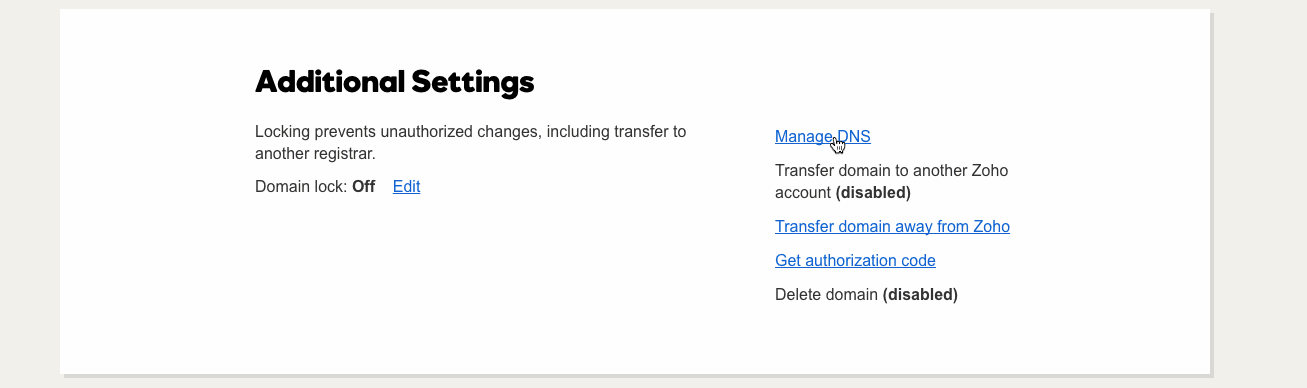
Task: Click the word 'DNS' in Manage DNS
Action: click(x=854, y=136)
